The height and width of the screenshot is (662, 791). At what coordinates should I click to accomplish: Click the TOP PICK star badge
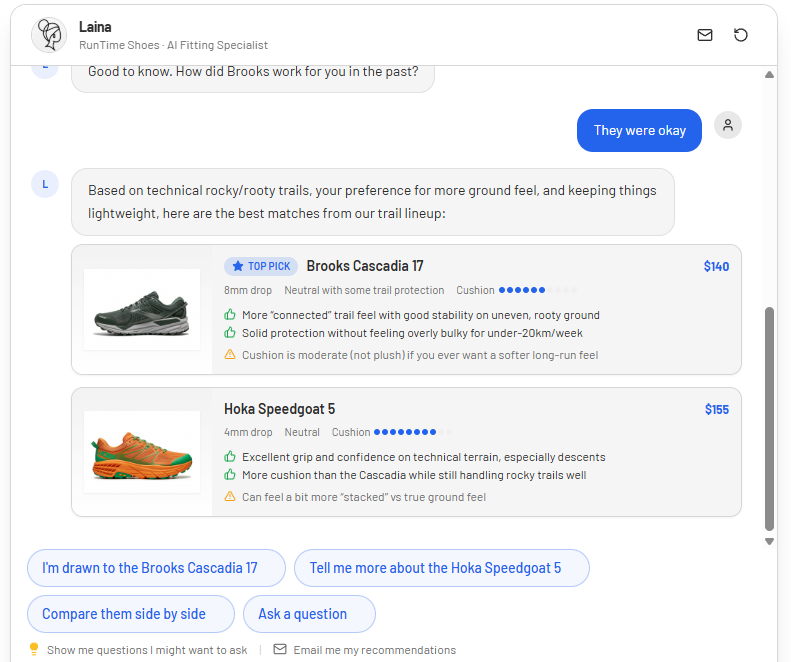tap(261, 266)
